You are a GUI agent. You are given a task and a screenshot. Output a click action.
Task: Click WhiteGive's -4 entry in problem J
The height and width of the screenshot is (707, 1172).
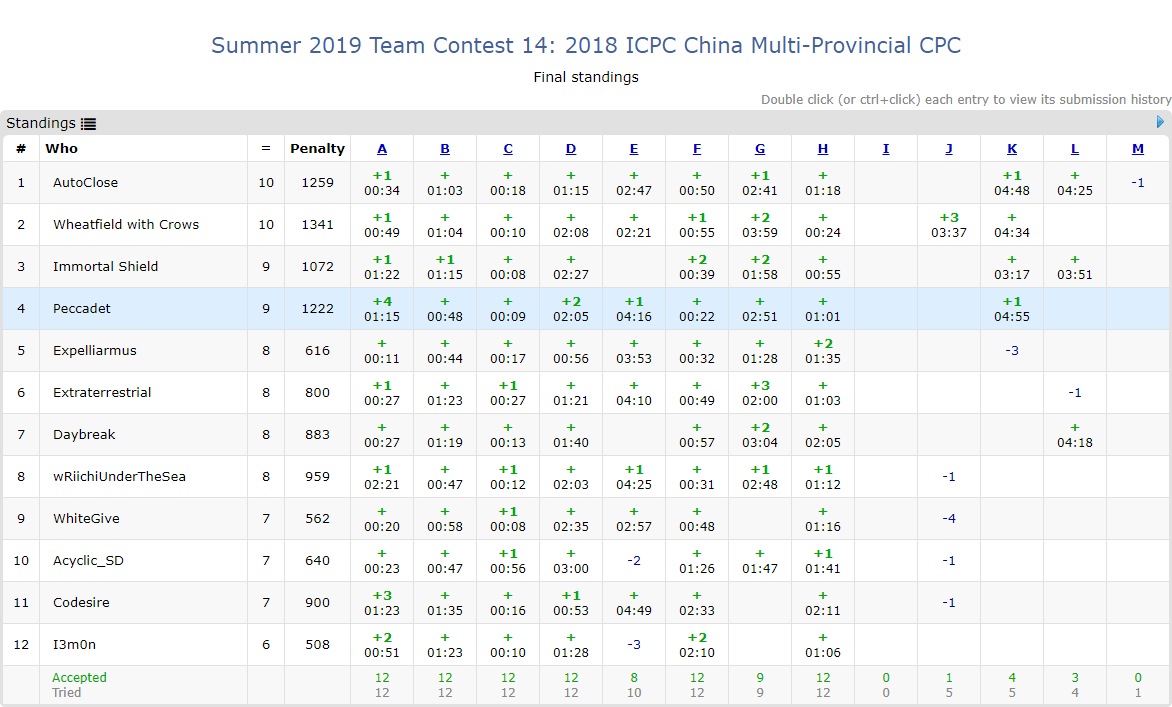[949, 519]
